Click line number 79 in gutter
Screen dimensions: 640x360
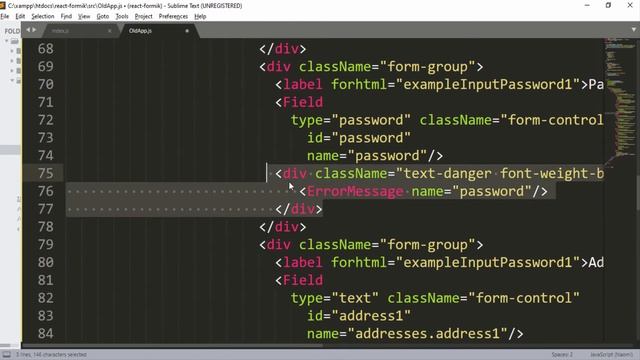pos(45,245)
